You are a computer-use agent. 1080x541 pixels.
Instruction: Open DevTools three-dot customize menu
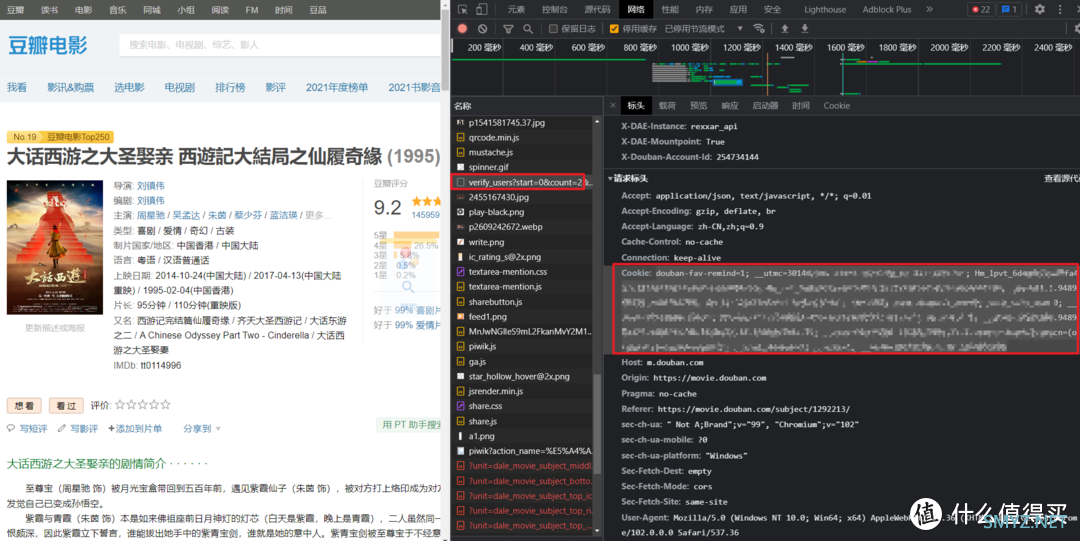1060,10
